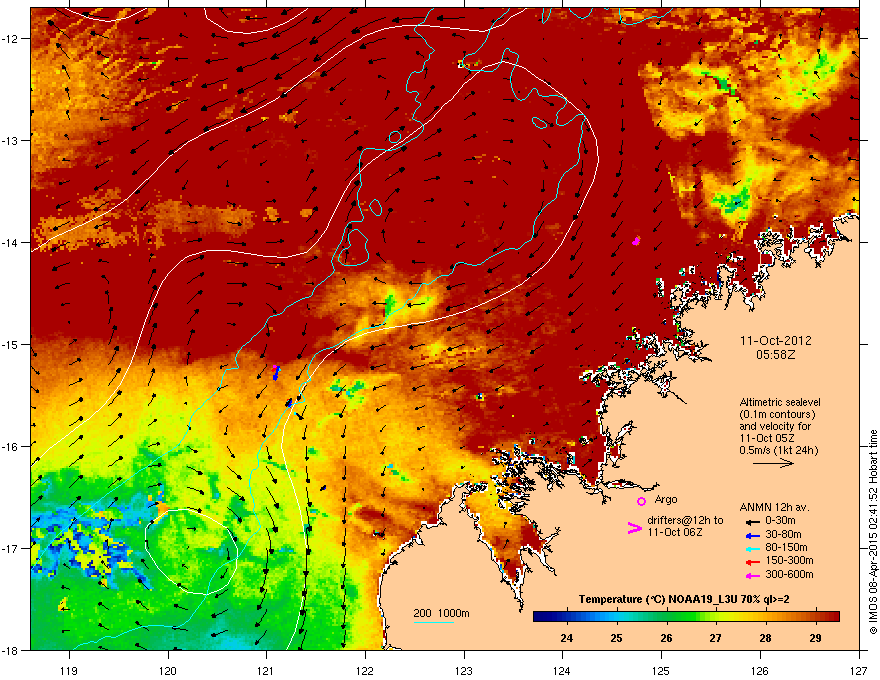Click the colorbar tick label '27'
880x680 pixels.
[716, 638]
